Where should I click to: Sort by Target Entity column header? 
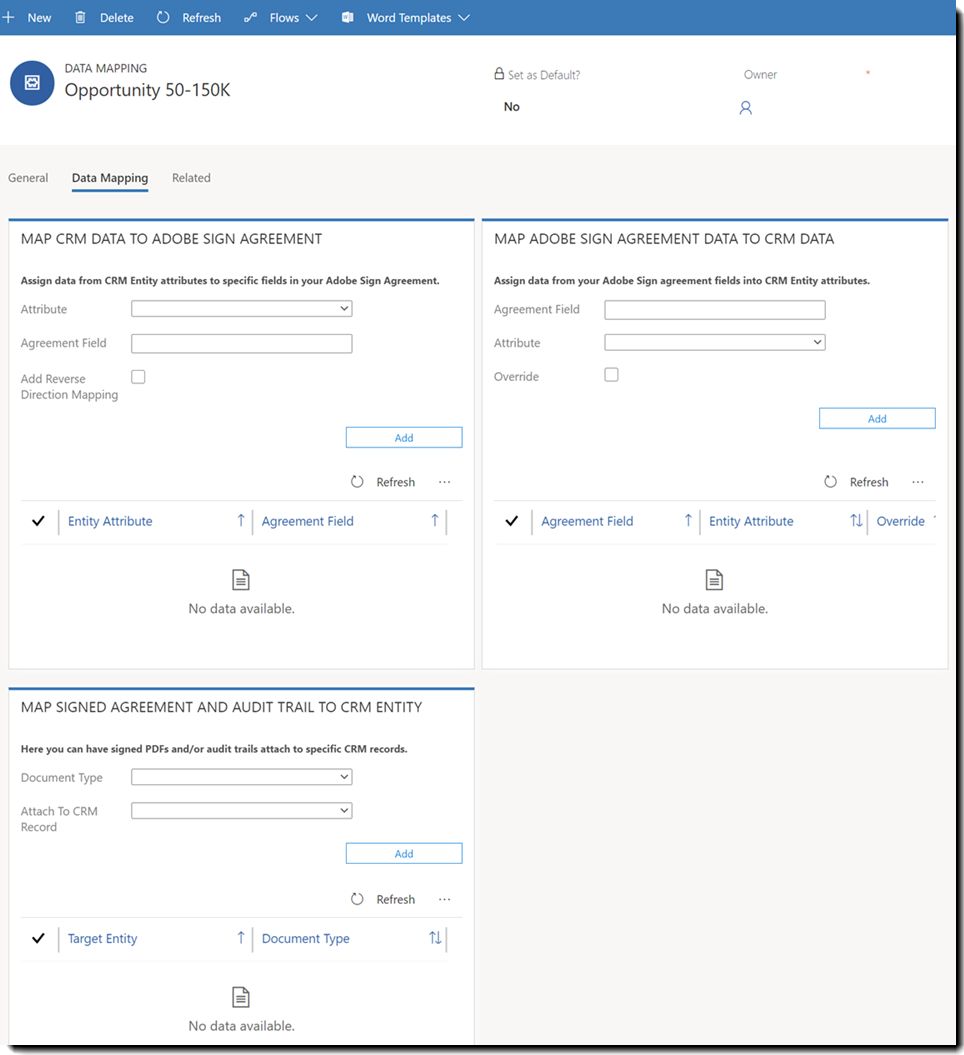coord(102,939)
